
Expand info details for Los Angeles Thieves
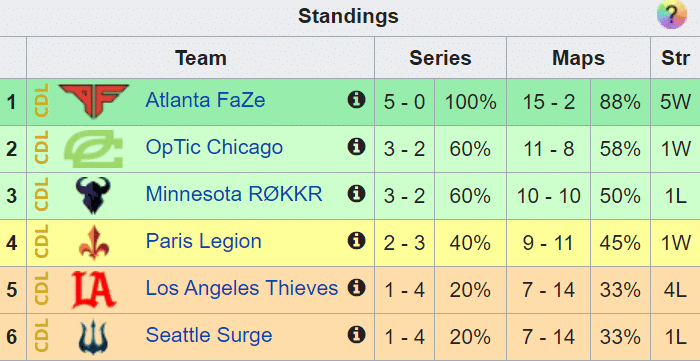click(x=356, y=288)
